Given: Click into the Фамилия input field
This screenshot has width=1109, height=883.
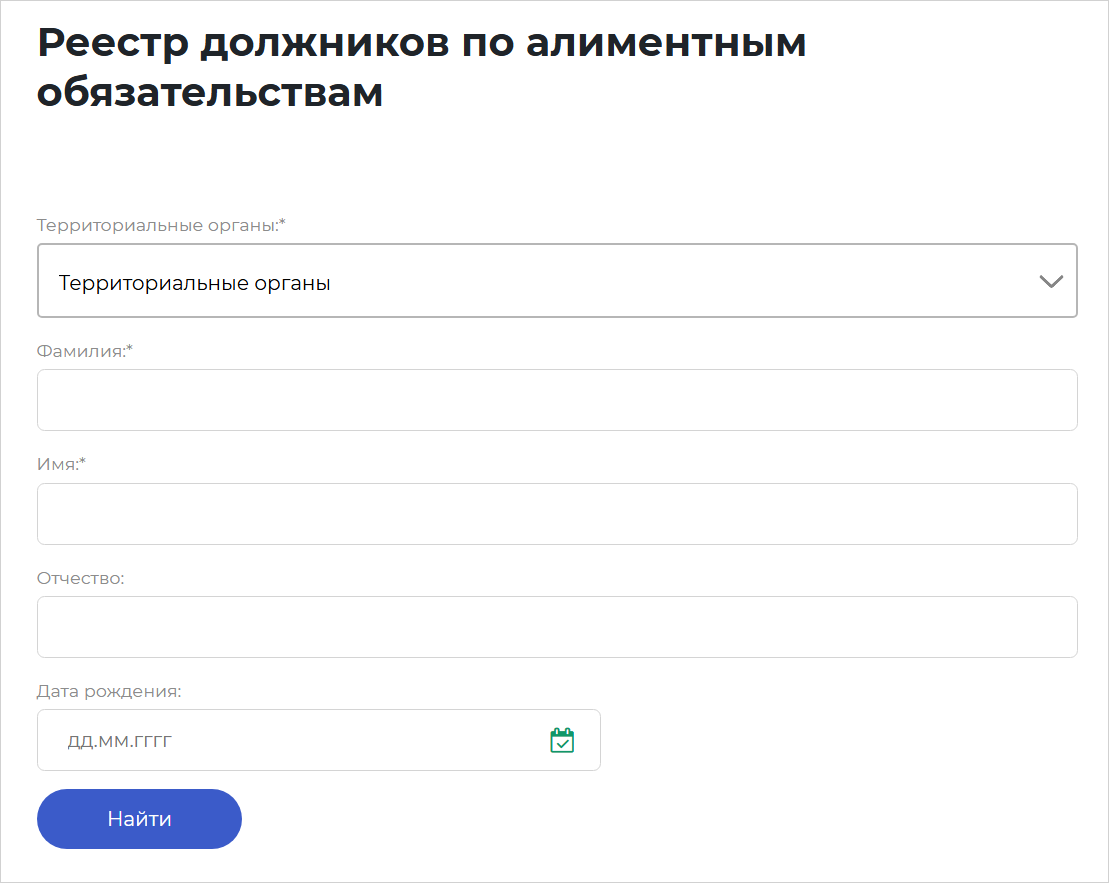Looking at the screenshot, I should coord(557,400).
